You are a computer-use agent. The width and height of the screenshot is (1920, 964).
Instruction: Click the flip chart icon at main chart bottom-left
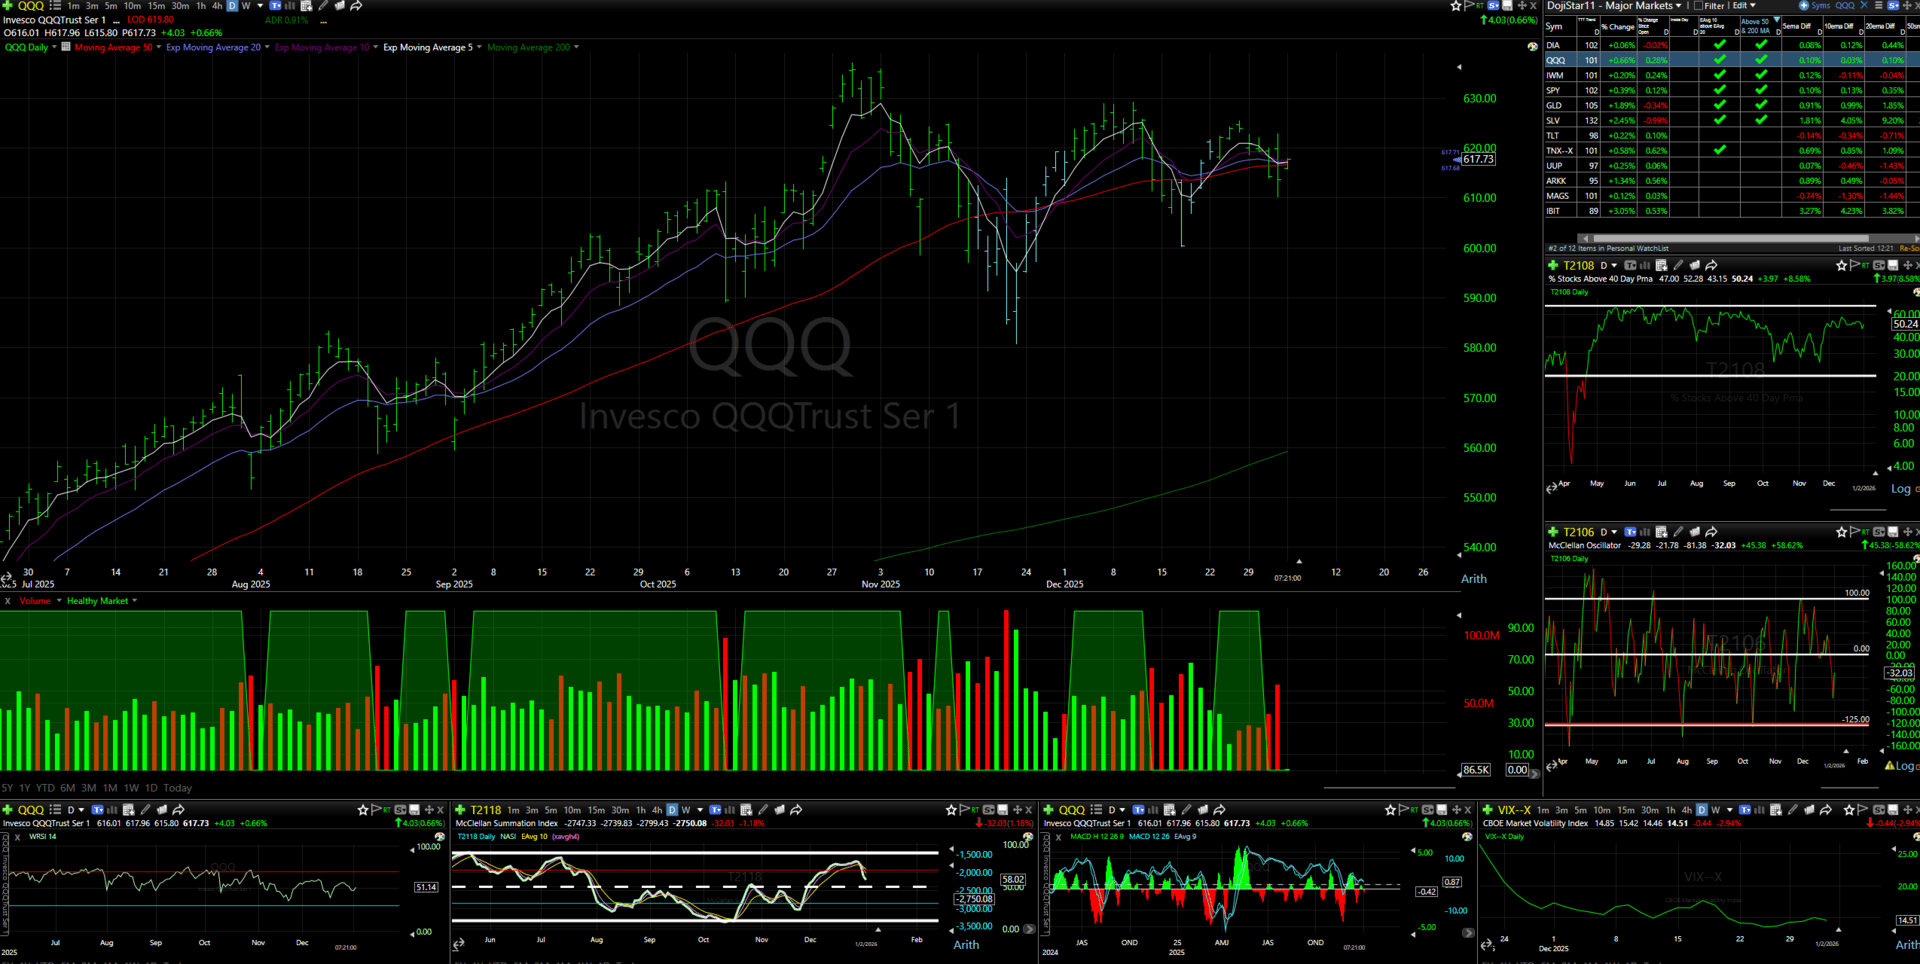tap(7, 578)
